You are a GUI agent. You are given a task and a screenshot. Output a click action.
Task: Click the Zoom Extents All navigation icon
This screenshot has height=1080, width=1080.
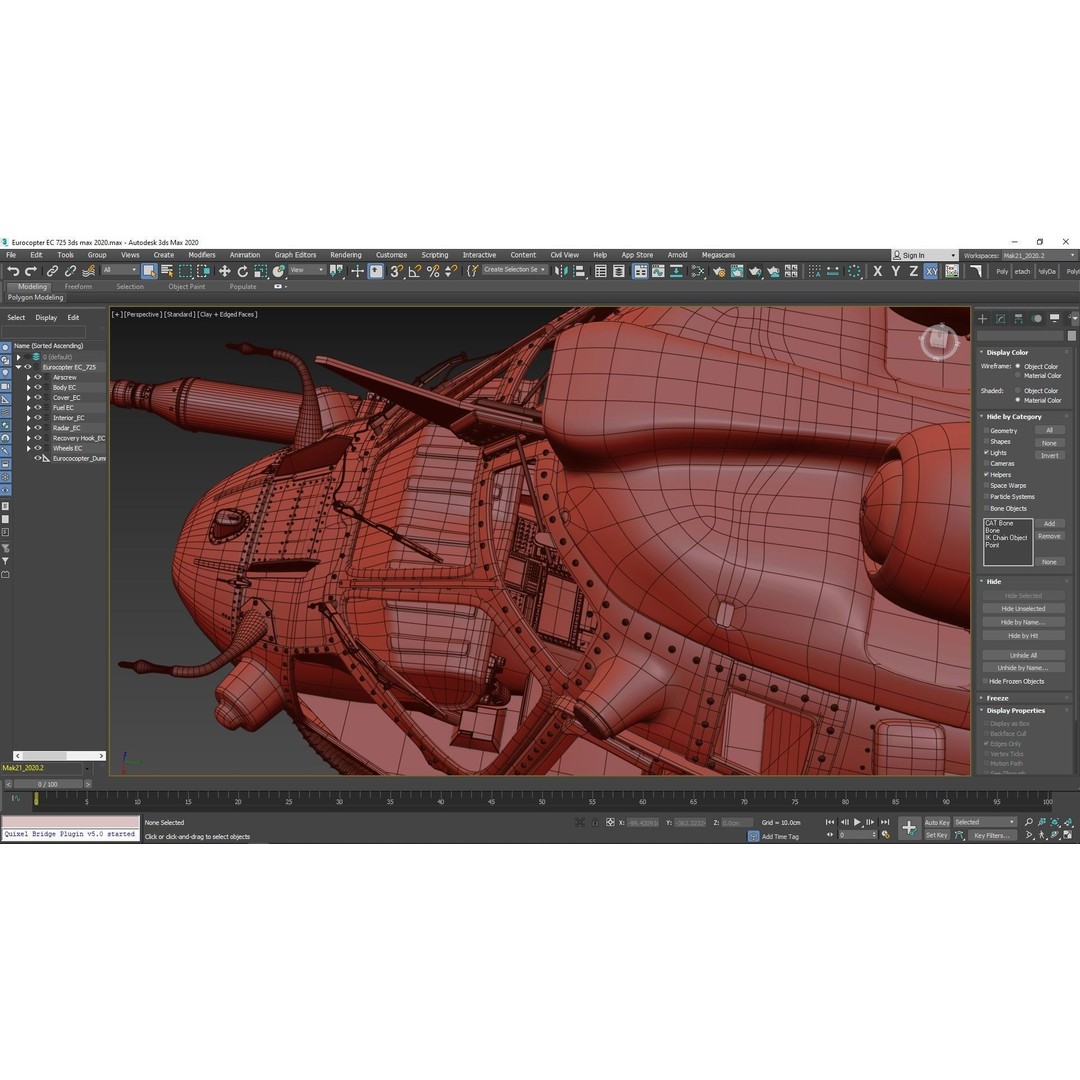coord(1068,822)
